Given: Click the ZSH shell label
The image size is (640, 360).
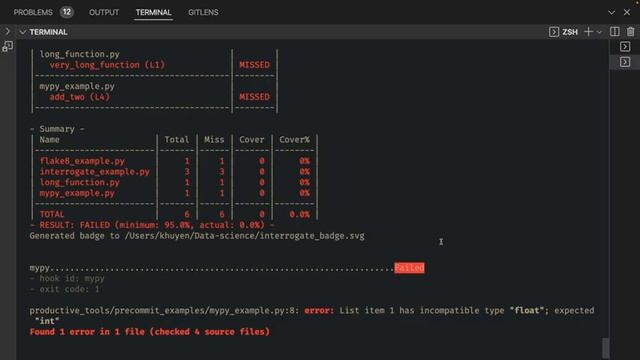Looking at the screenshot, I should [x=570, y=32].
